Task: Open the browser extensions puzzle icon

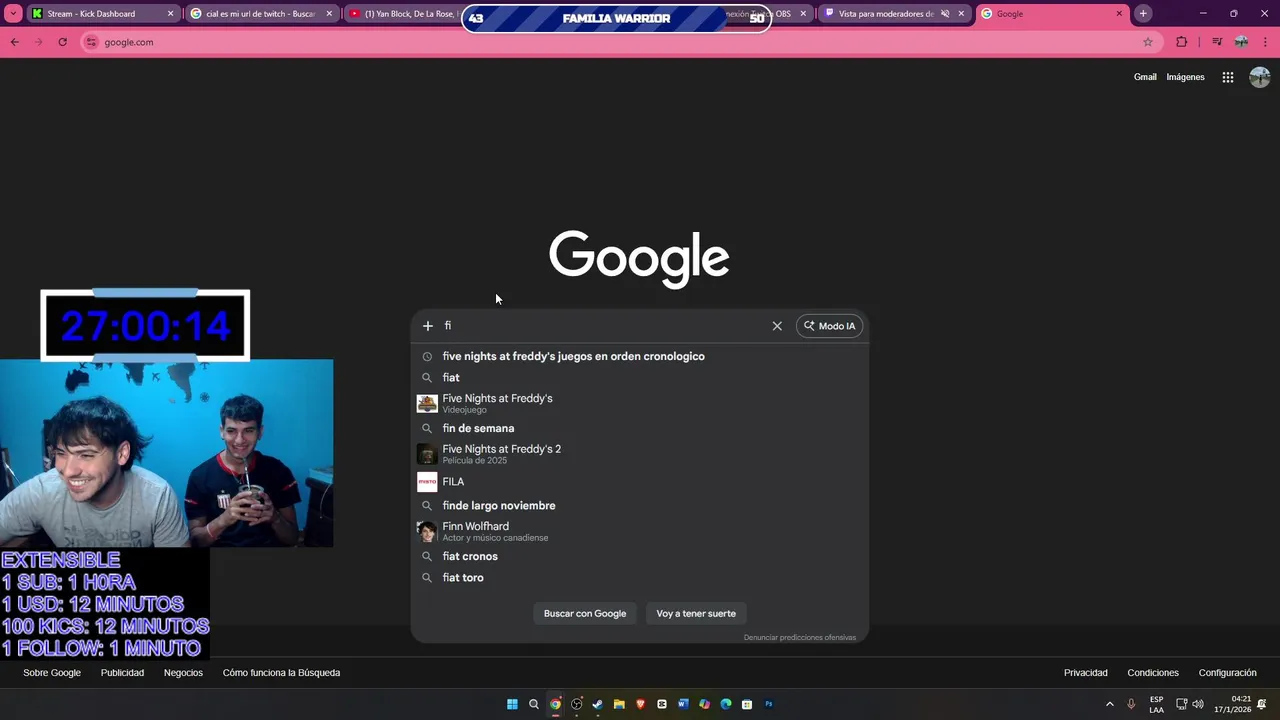Action: coord(1182,42)
